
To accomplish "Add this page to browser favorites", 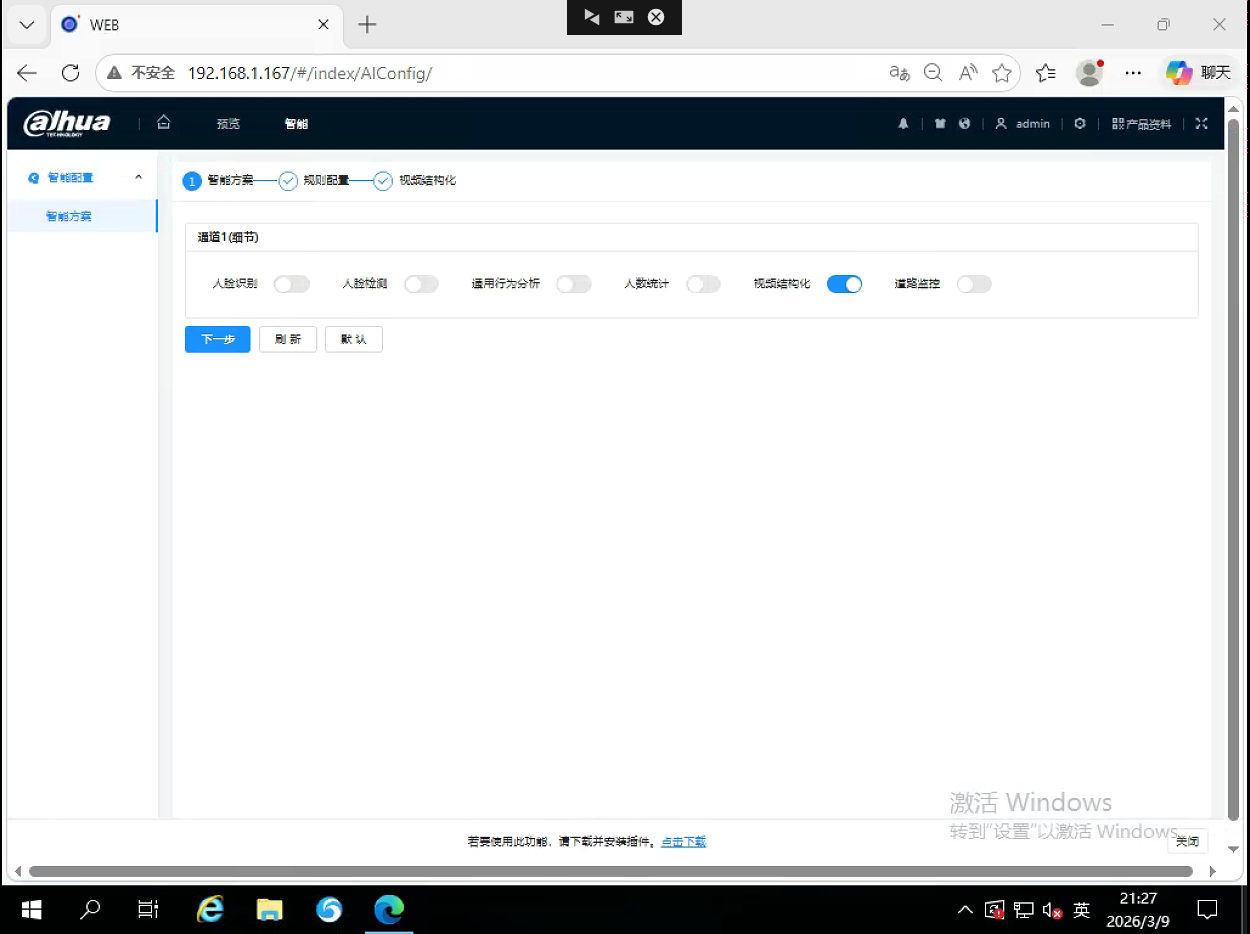I will 1001,73.
